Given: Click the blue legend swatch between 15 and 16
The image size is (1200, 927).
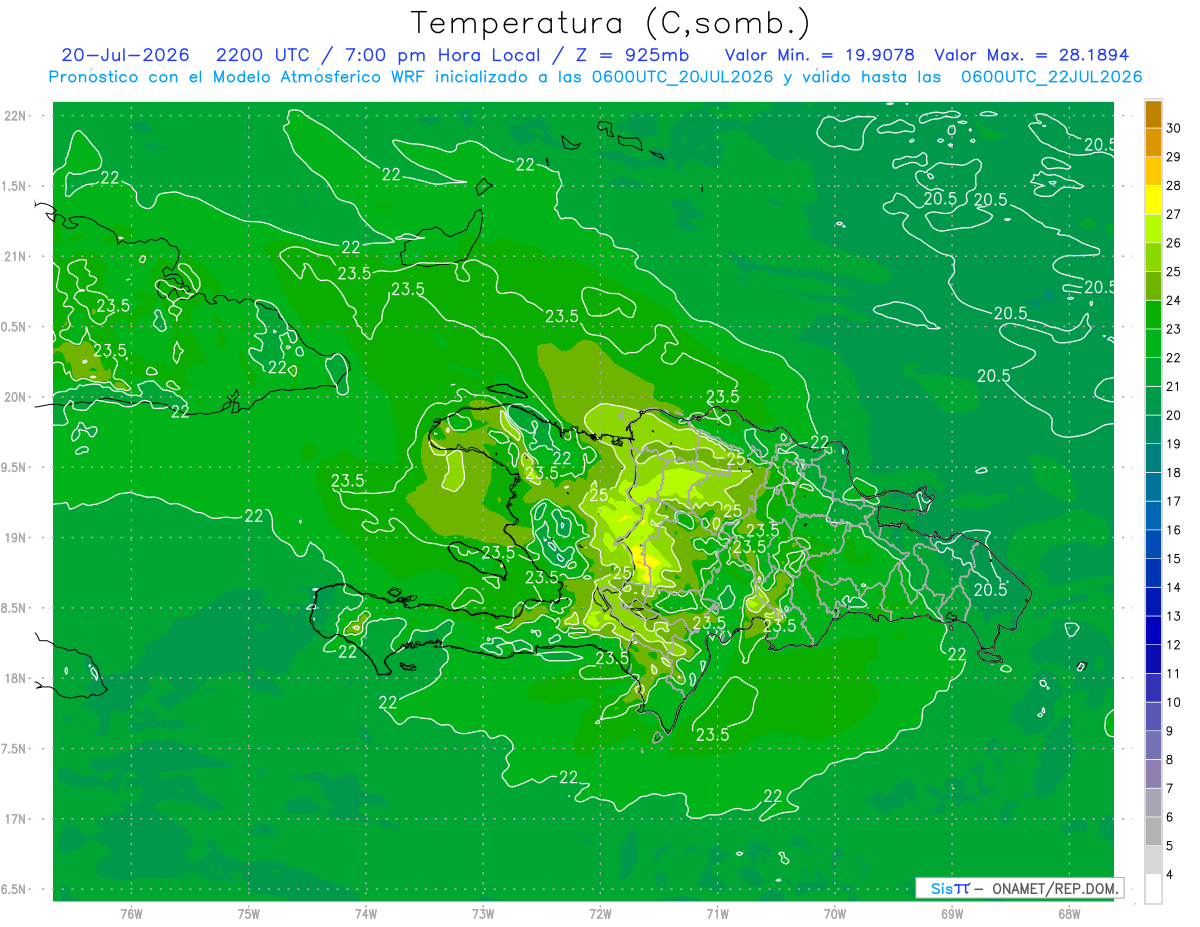Looking at the screenshot, I should 1153,545.
